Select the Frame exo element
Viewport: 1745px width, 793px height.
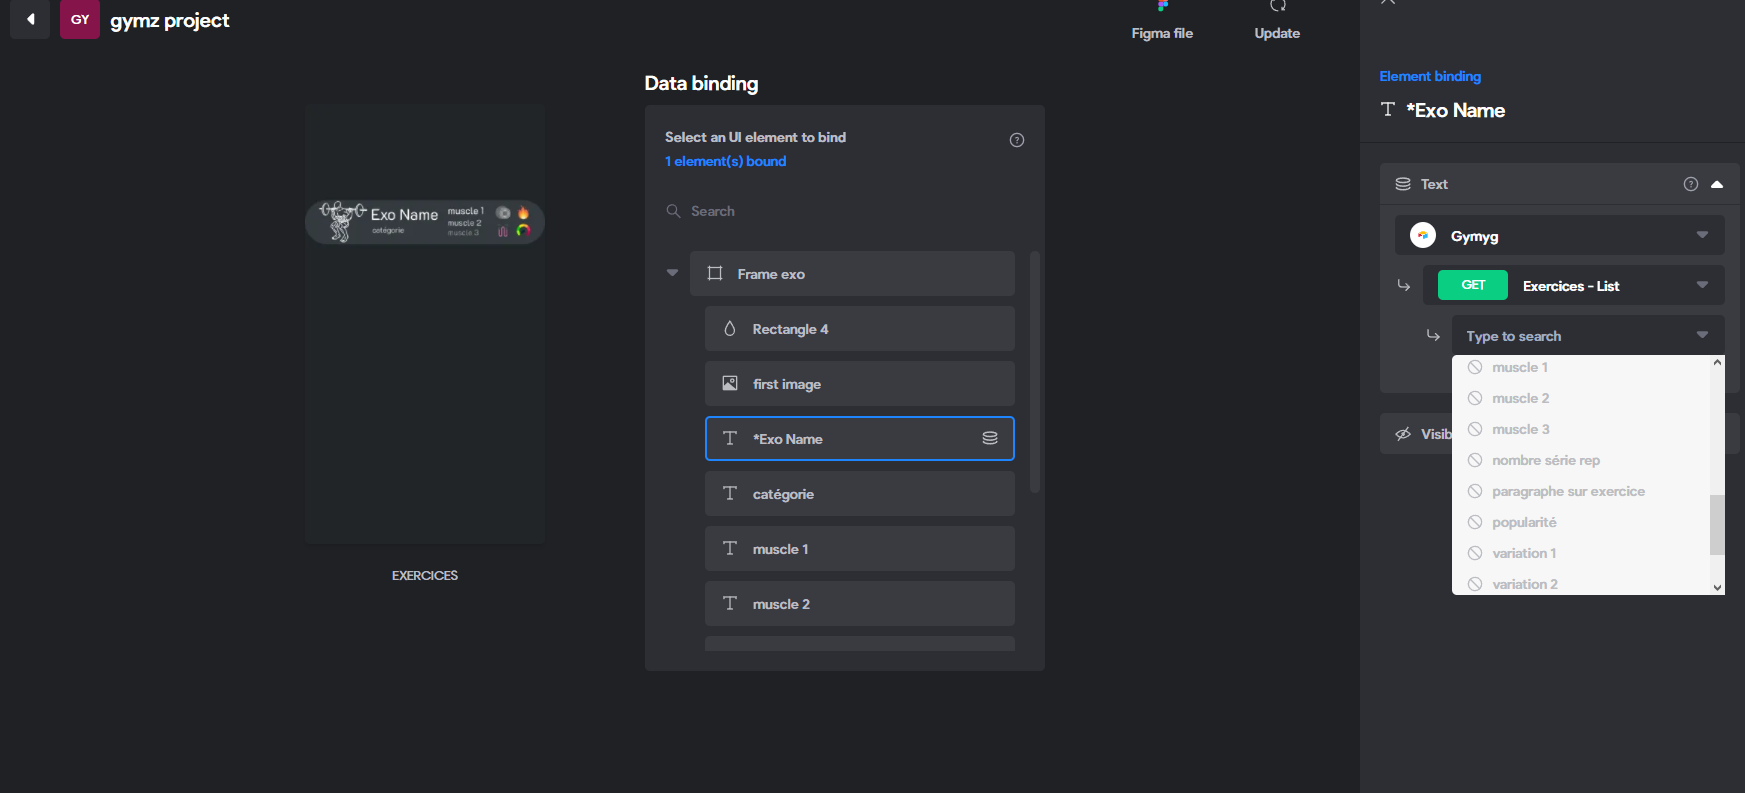pos(852,274)
